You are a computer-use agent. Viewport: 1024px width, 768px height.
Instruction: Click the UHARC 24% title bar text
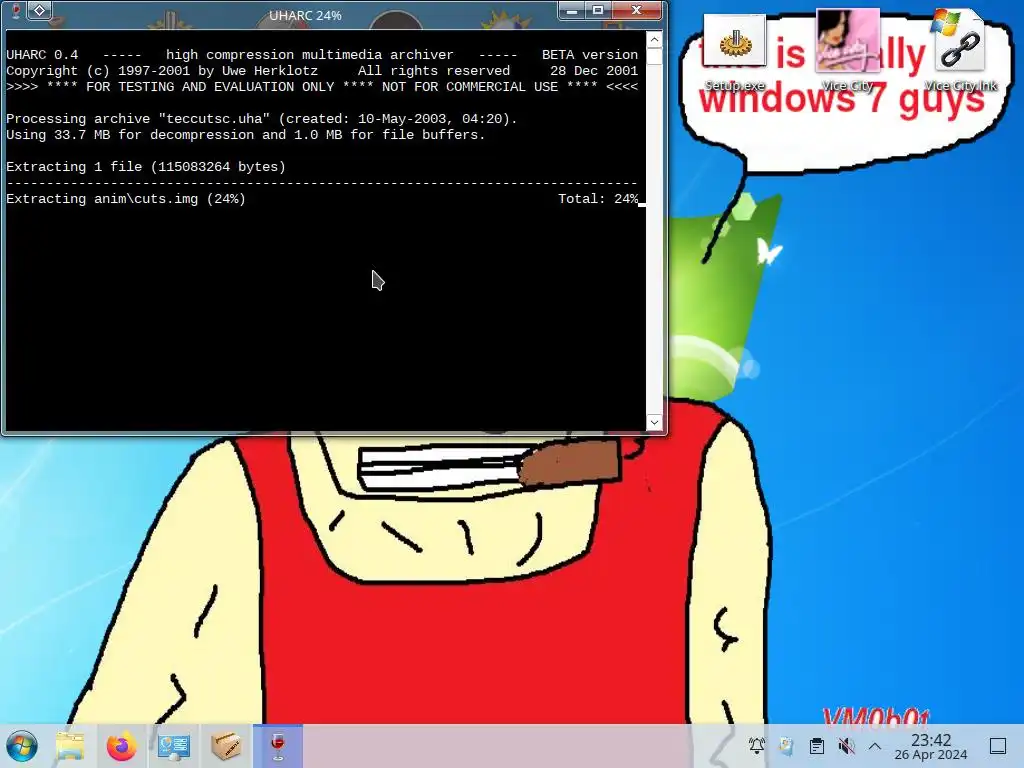(x=305, y=15)
